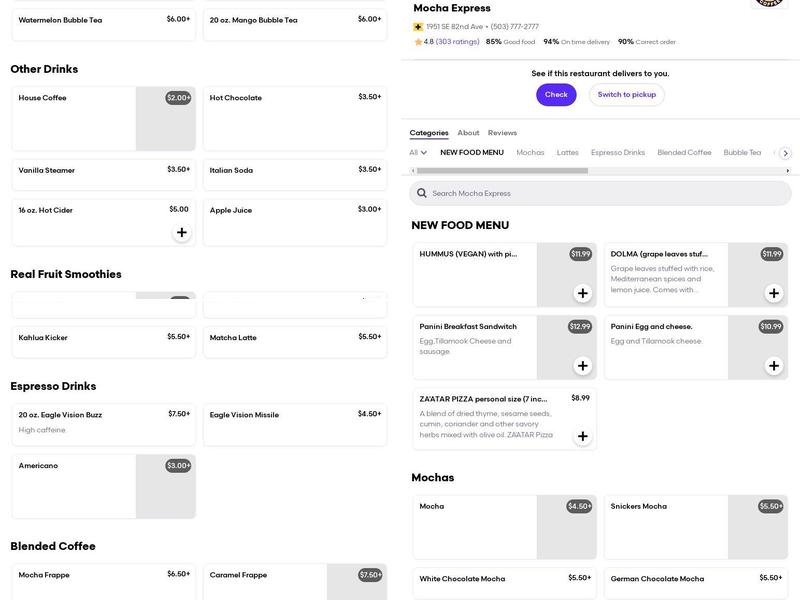Switch to the Reviews tab
The width and height of the screenshot is (800, 600).
502,133
